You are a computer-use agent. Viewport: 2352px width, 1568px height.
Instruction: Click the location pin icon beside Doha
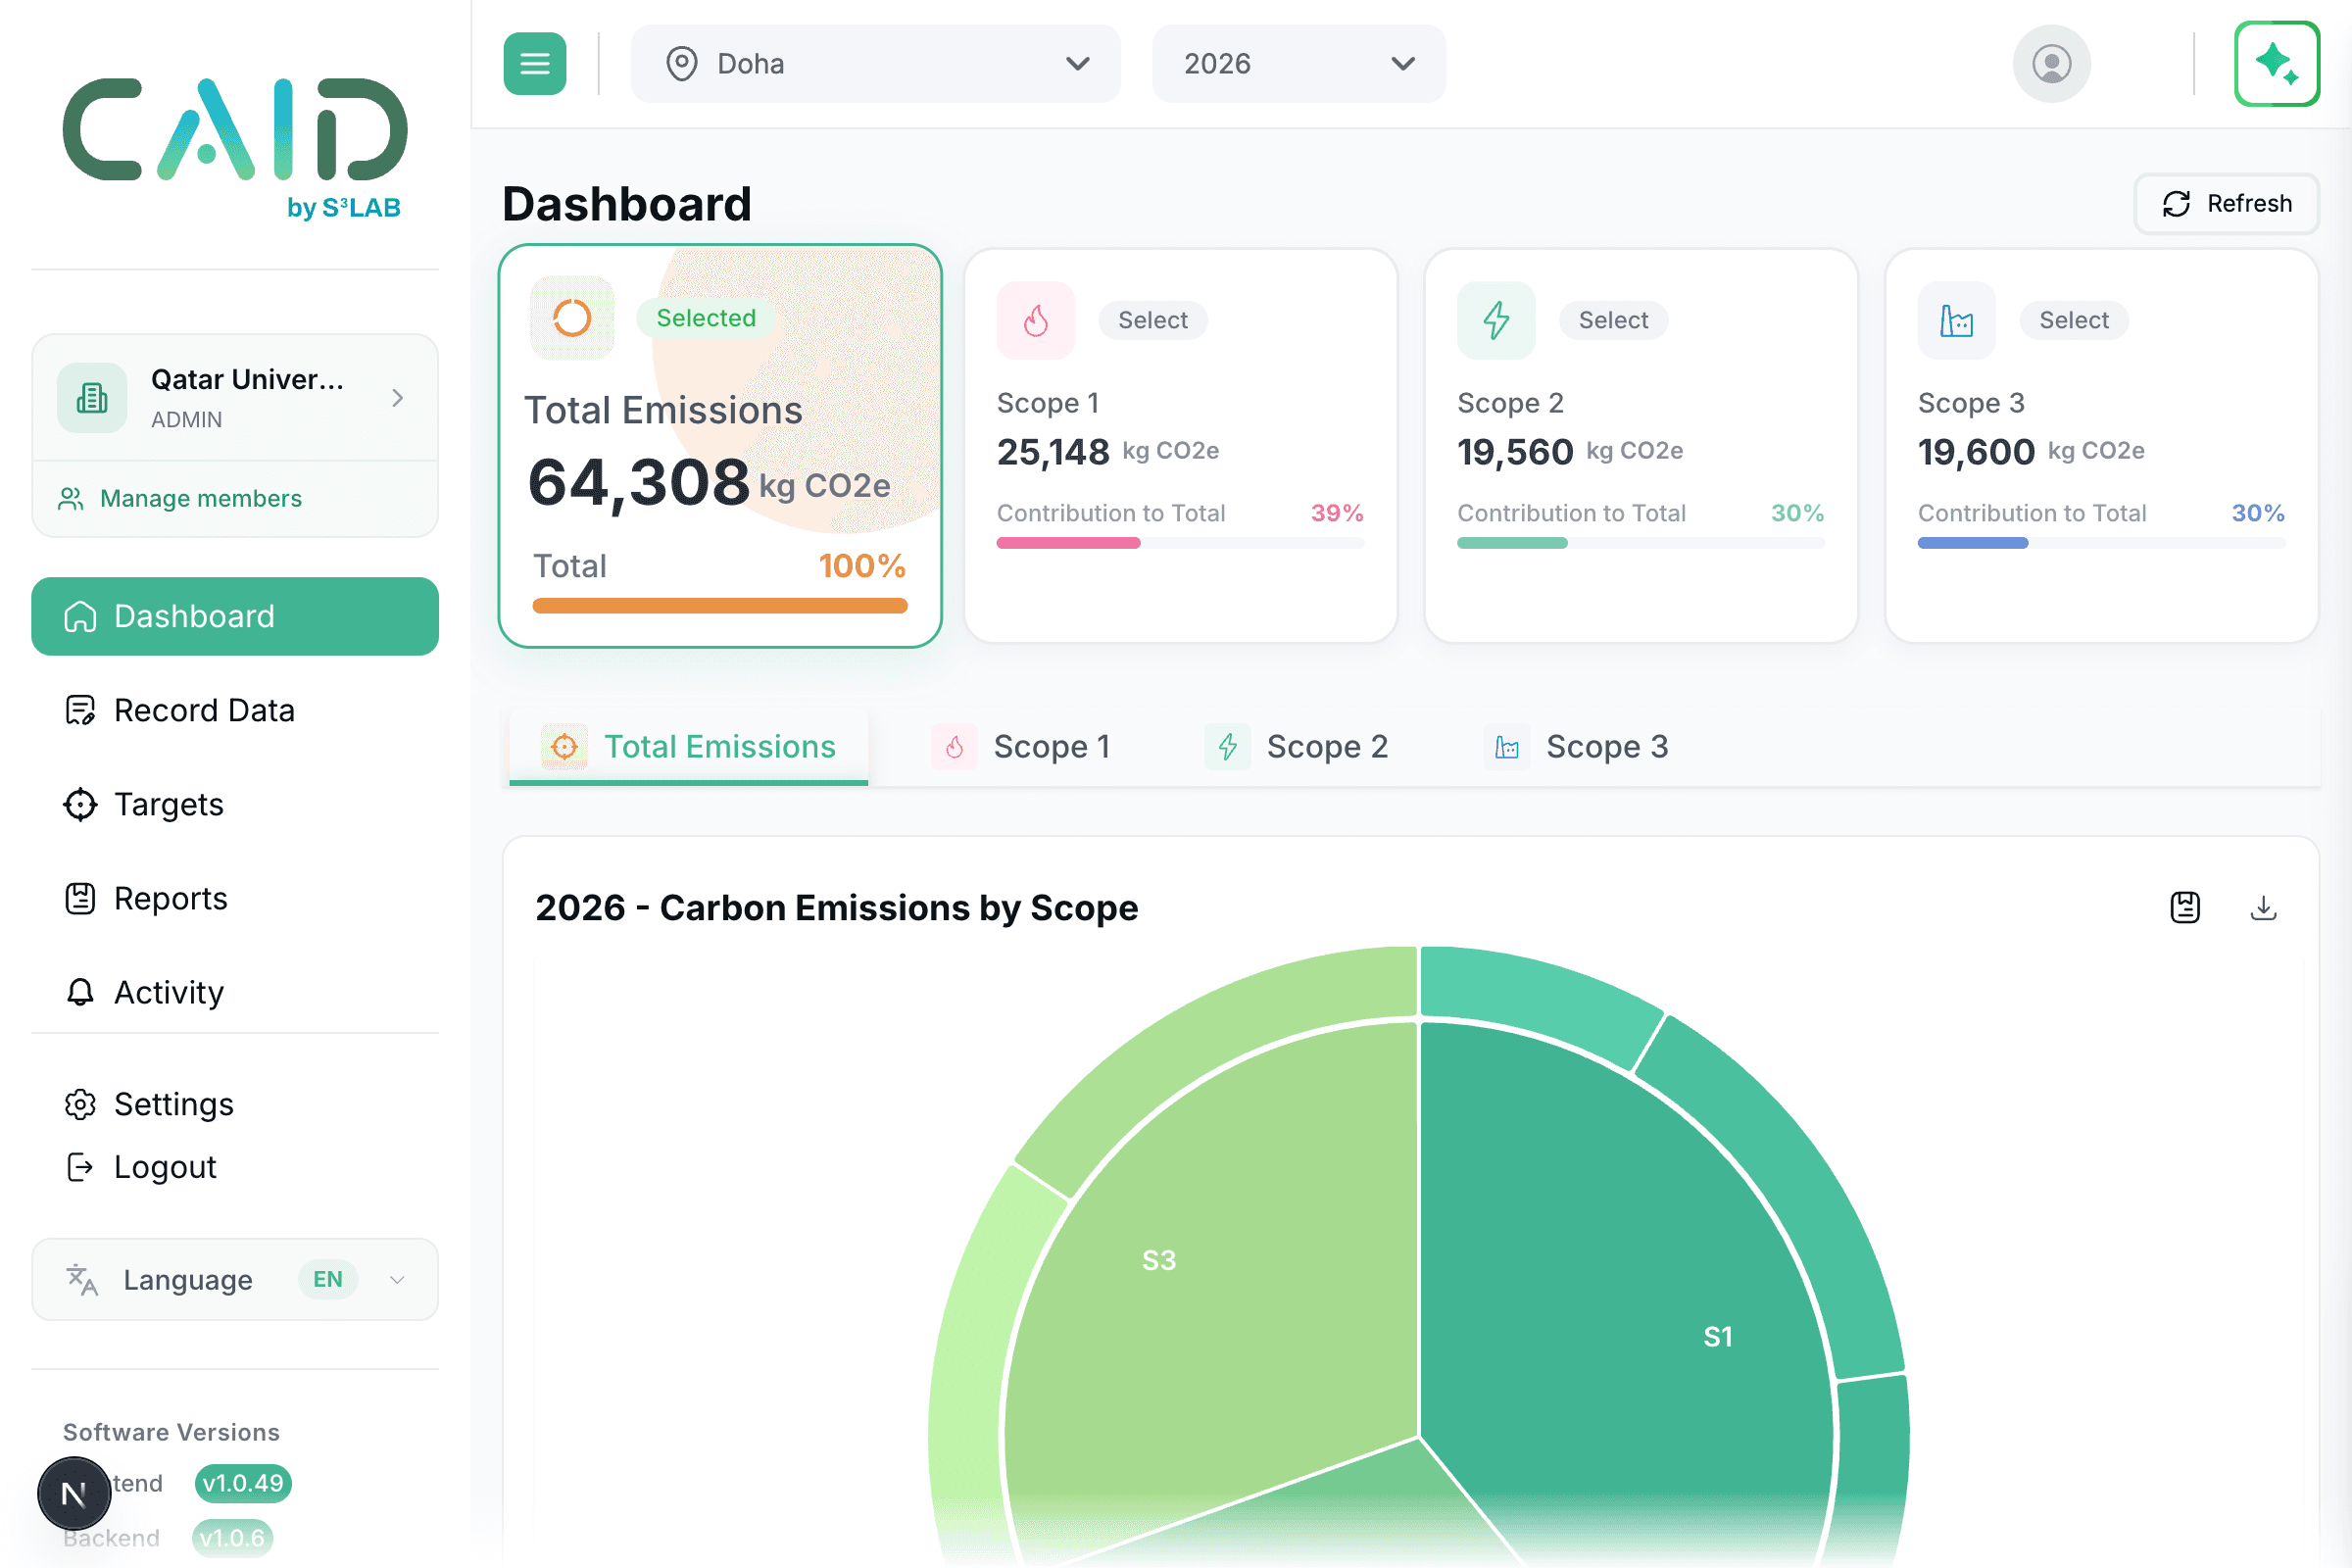coord(682,64)
